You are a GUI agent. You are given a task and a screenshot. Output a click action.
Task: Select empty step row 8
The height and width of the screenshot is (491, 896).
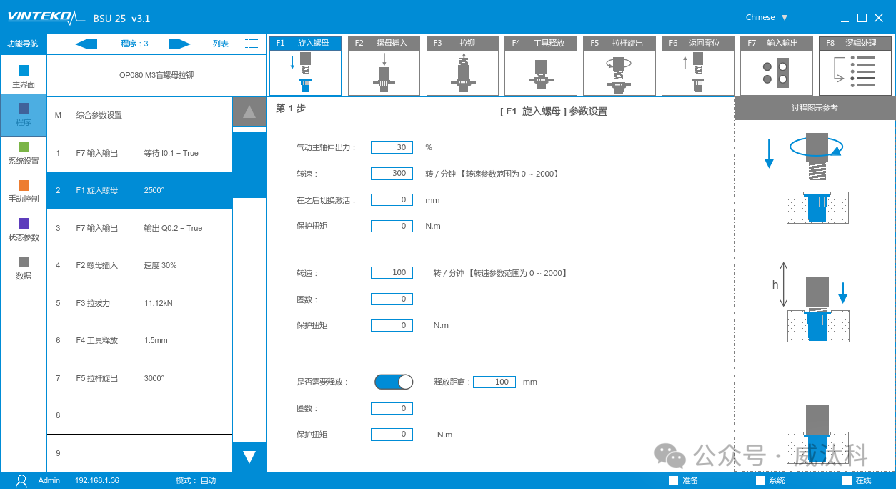[x=139, y=415]
